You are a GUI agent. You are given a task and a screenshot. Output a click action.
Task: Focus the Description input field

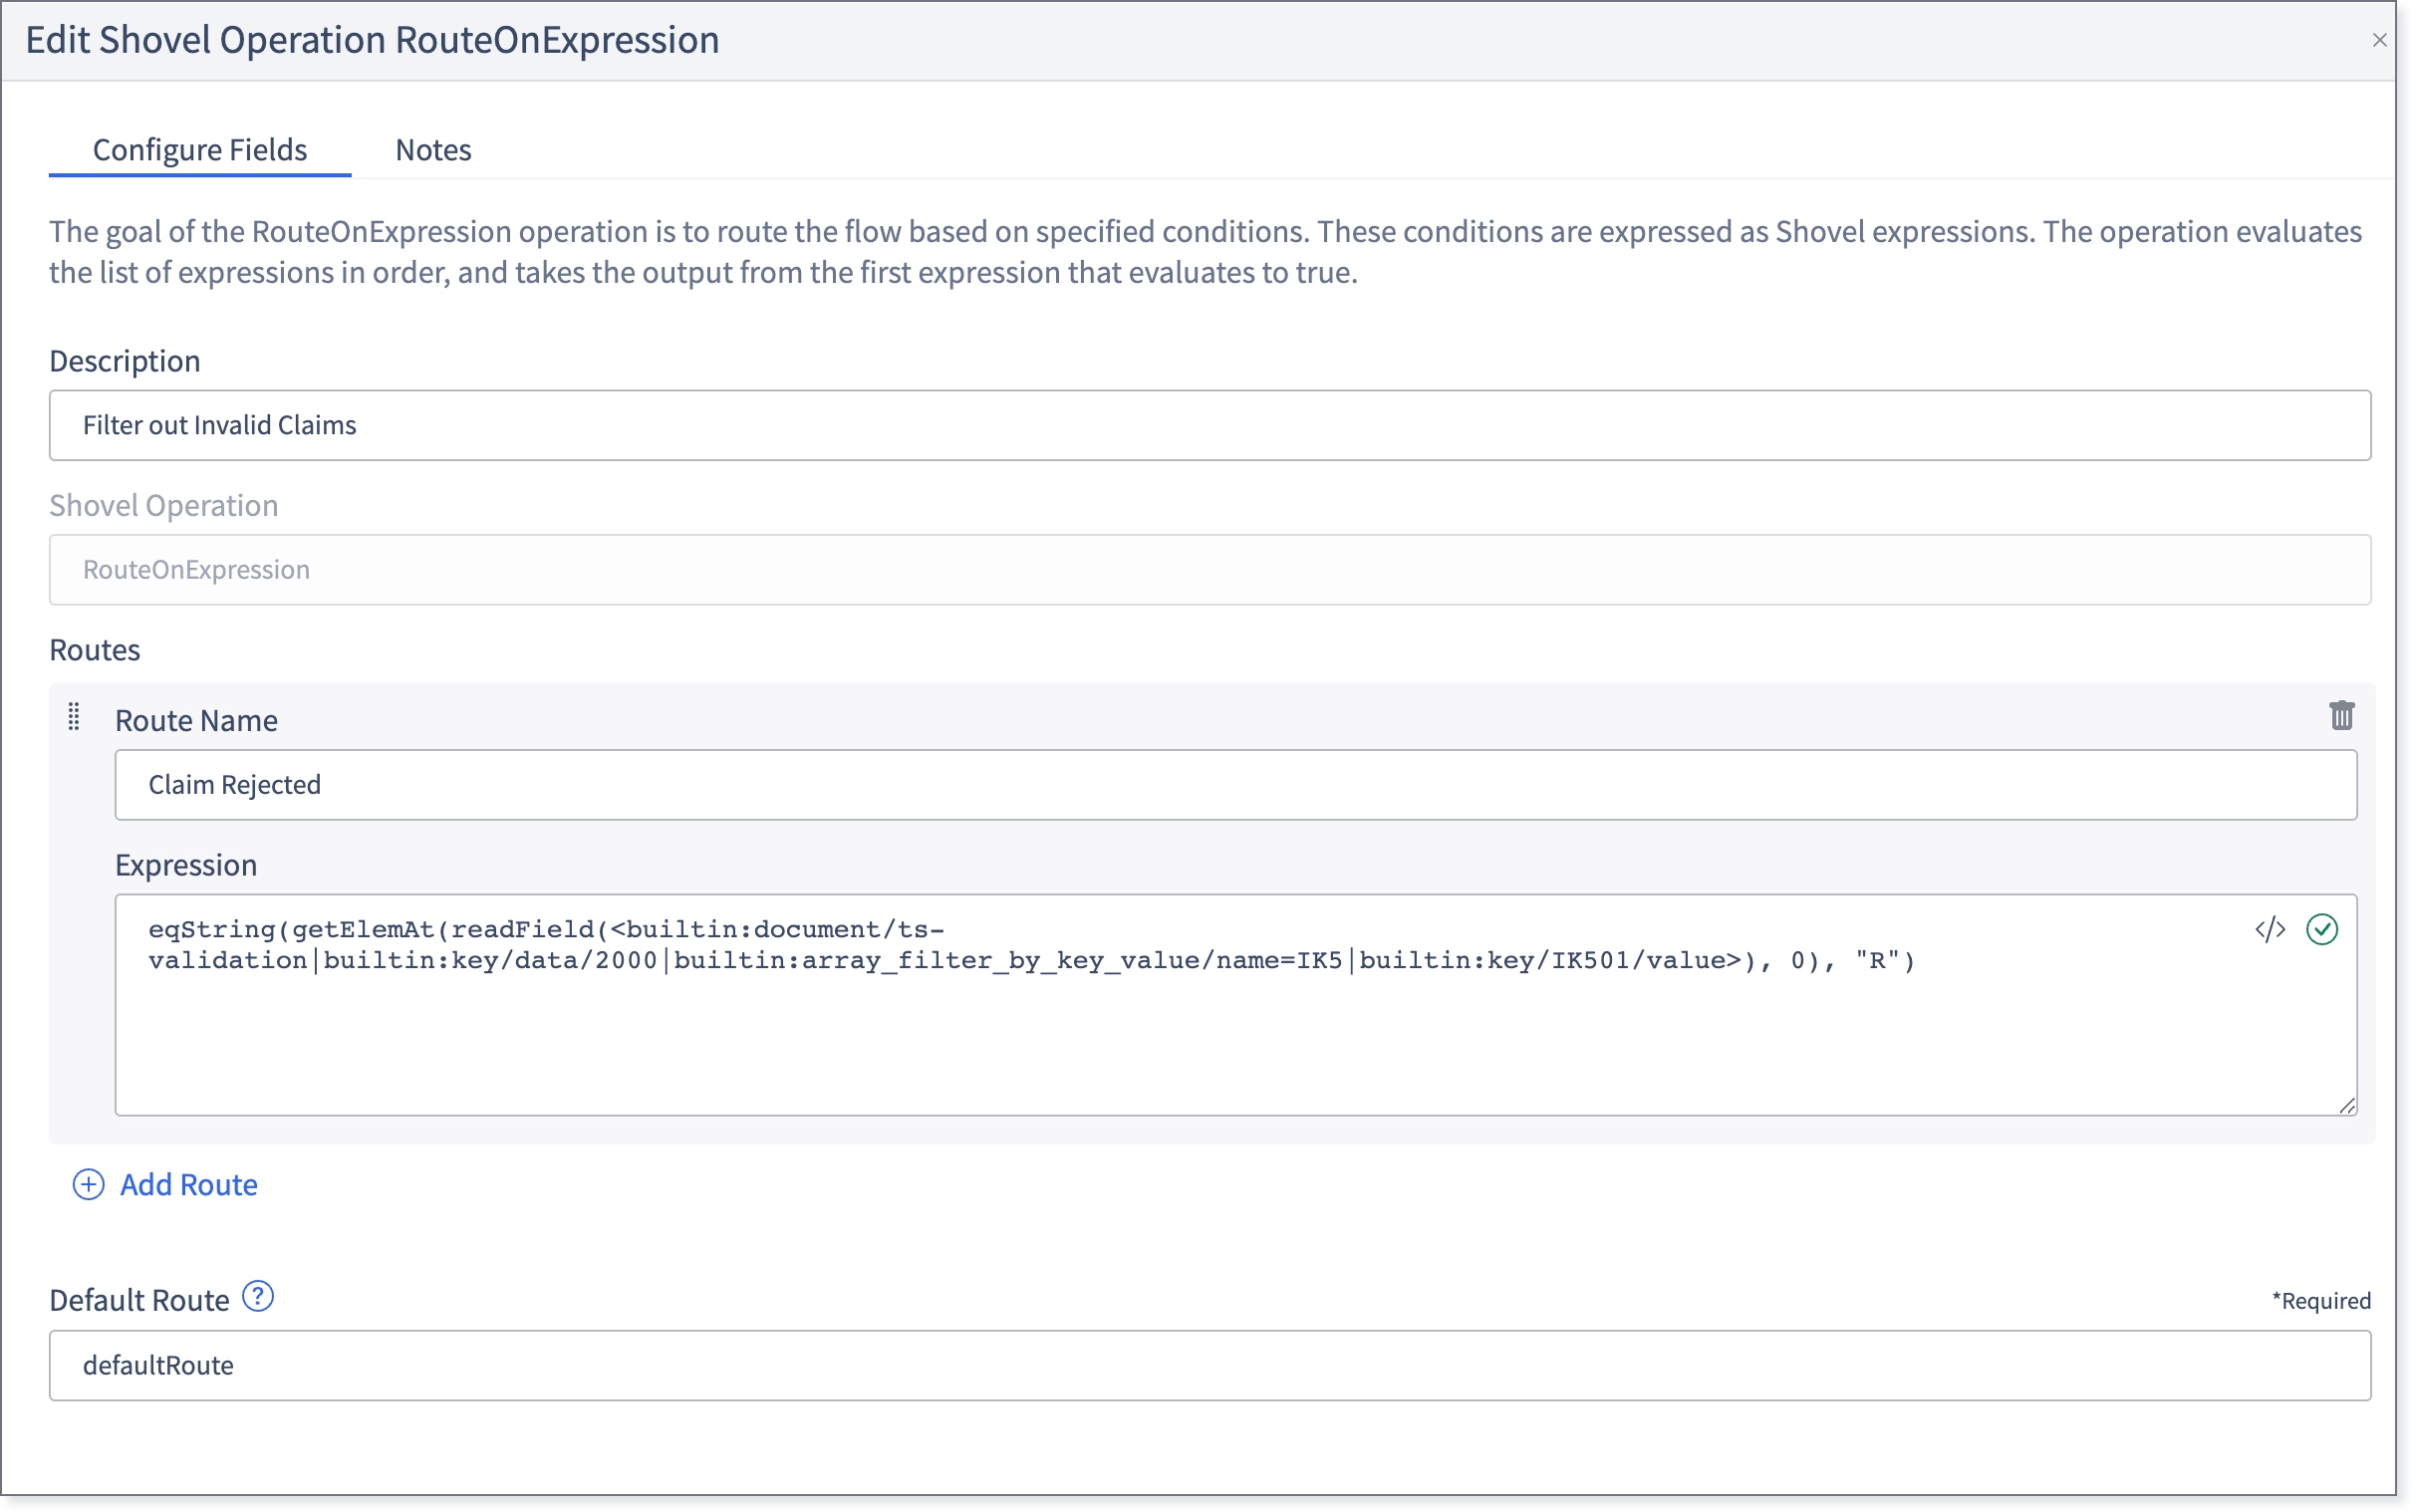click(1210, 425)
